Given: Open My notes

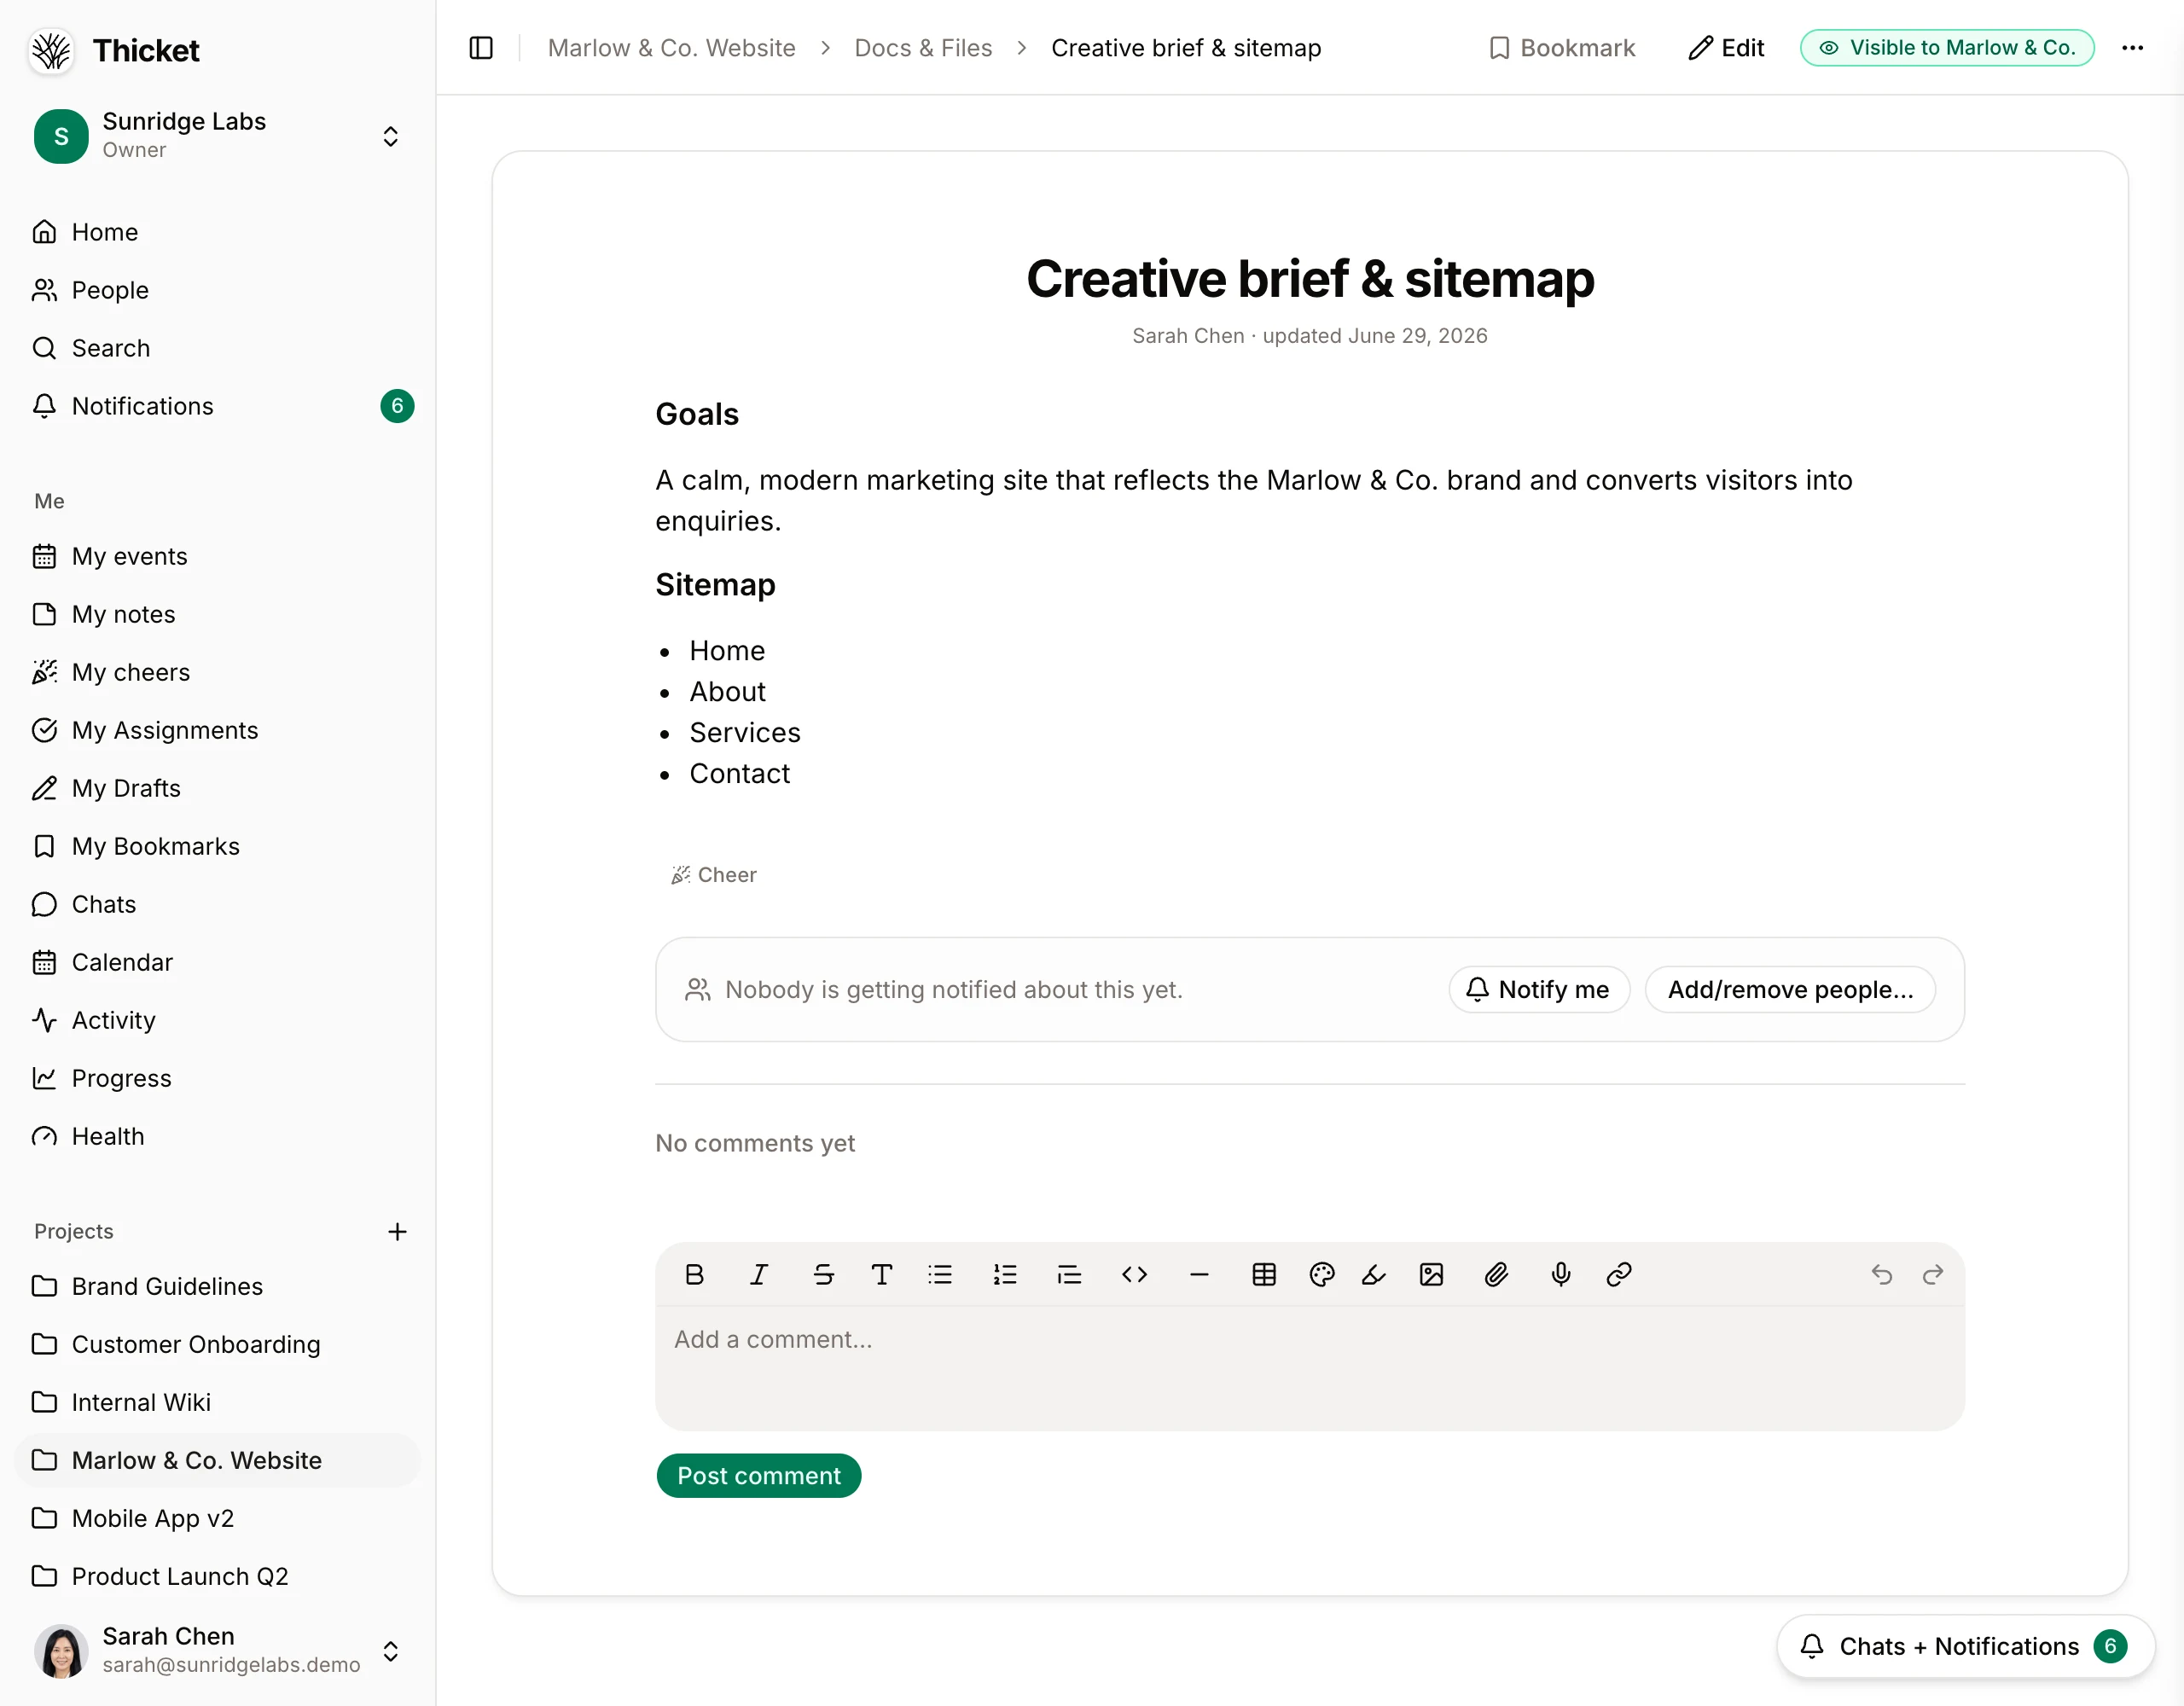Looking at the screenshot, I should click(217, 614).
